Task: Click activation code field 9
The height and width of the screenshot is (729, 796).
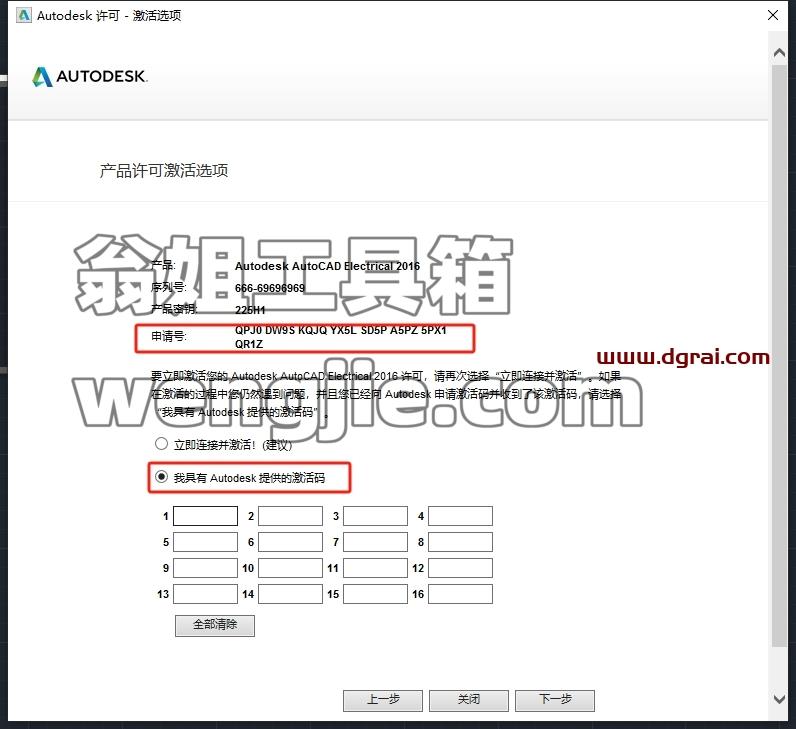Action: pyautogui.click(x=206, y=568)
